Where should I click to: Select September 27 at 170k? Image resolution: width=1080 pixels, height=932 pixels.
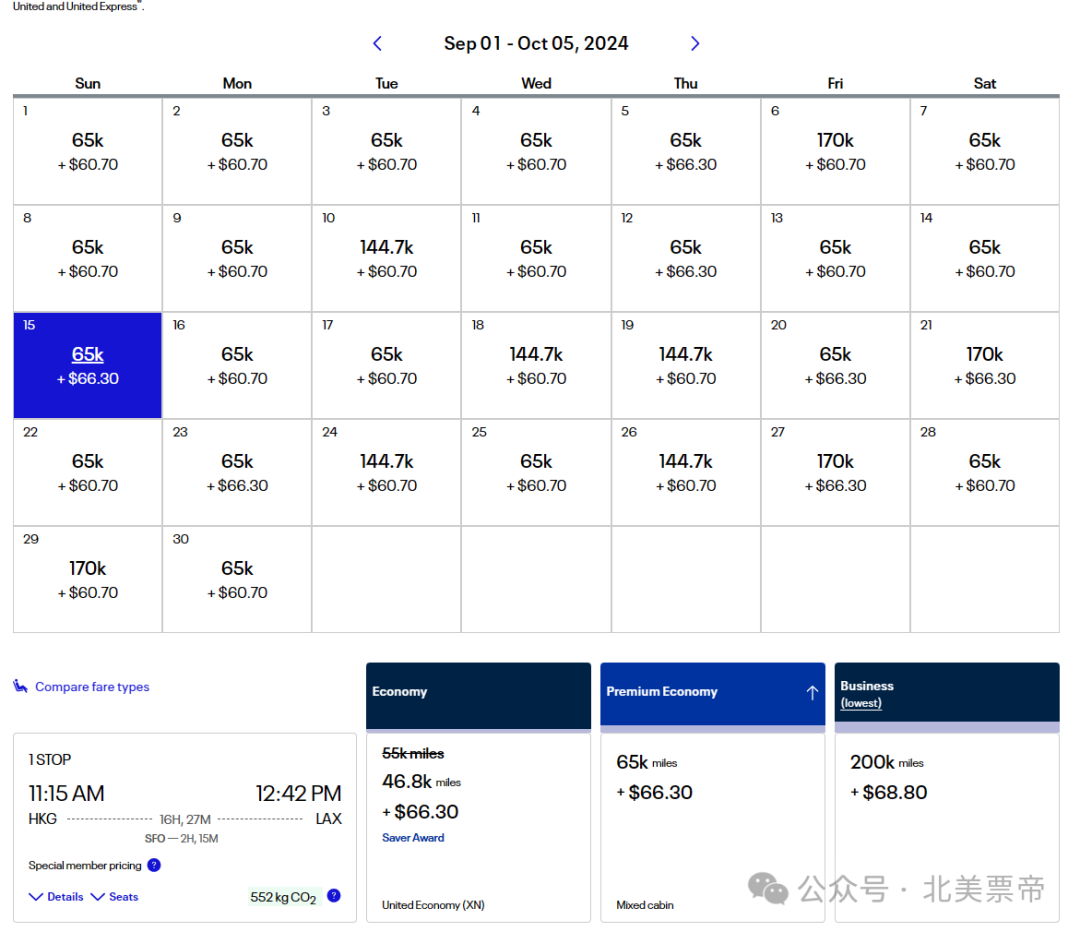click(835, 473)
